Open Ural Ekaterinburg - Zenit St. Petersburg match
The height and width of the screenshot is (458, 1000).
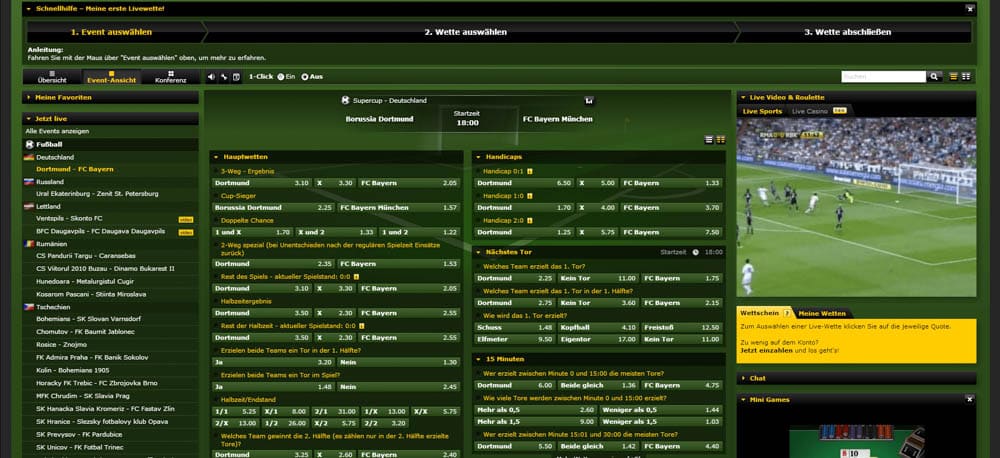pyautogui.click(x=98, y=194)
